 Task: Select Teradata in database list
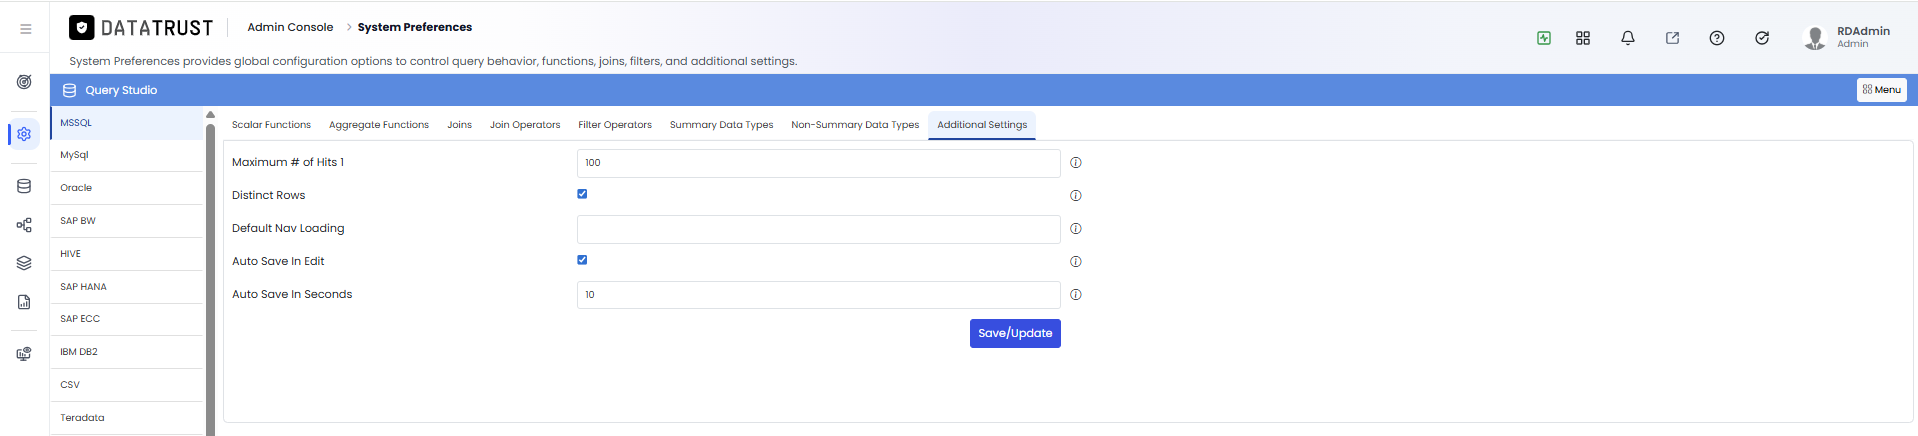(x=127, y=418)
